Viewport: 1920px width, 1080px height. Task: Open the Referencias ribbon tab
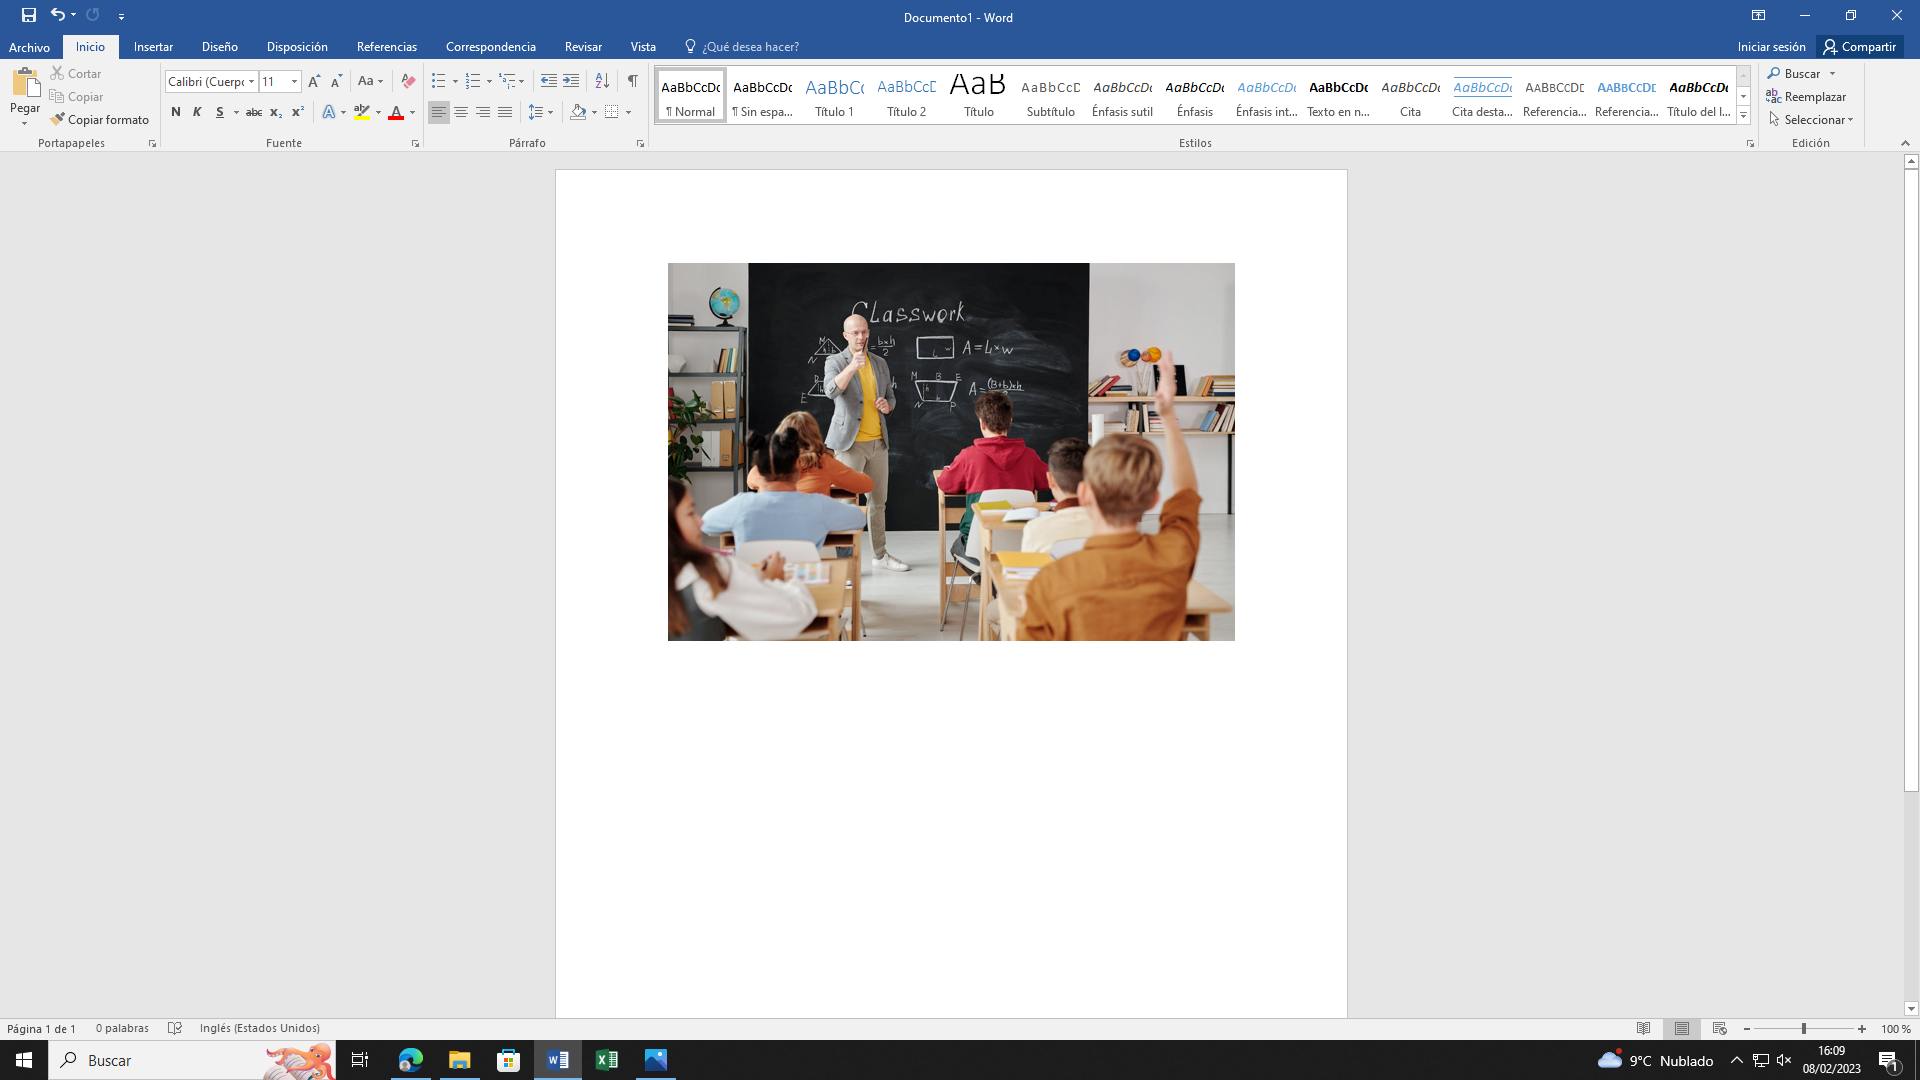pyautogui.click(x=386, y=47)
